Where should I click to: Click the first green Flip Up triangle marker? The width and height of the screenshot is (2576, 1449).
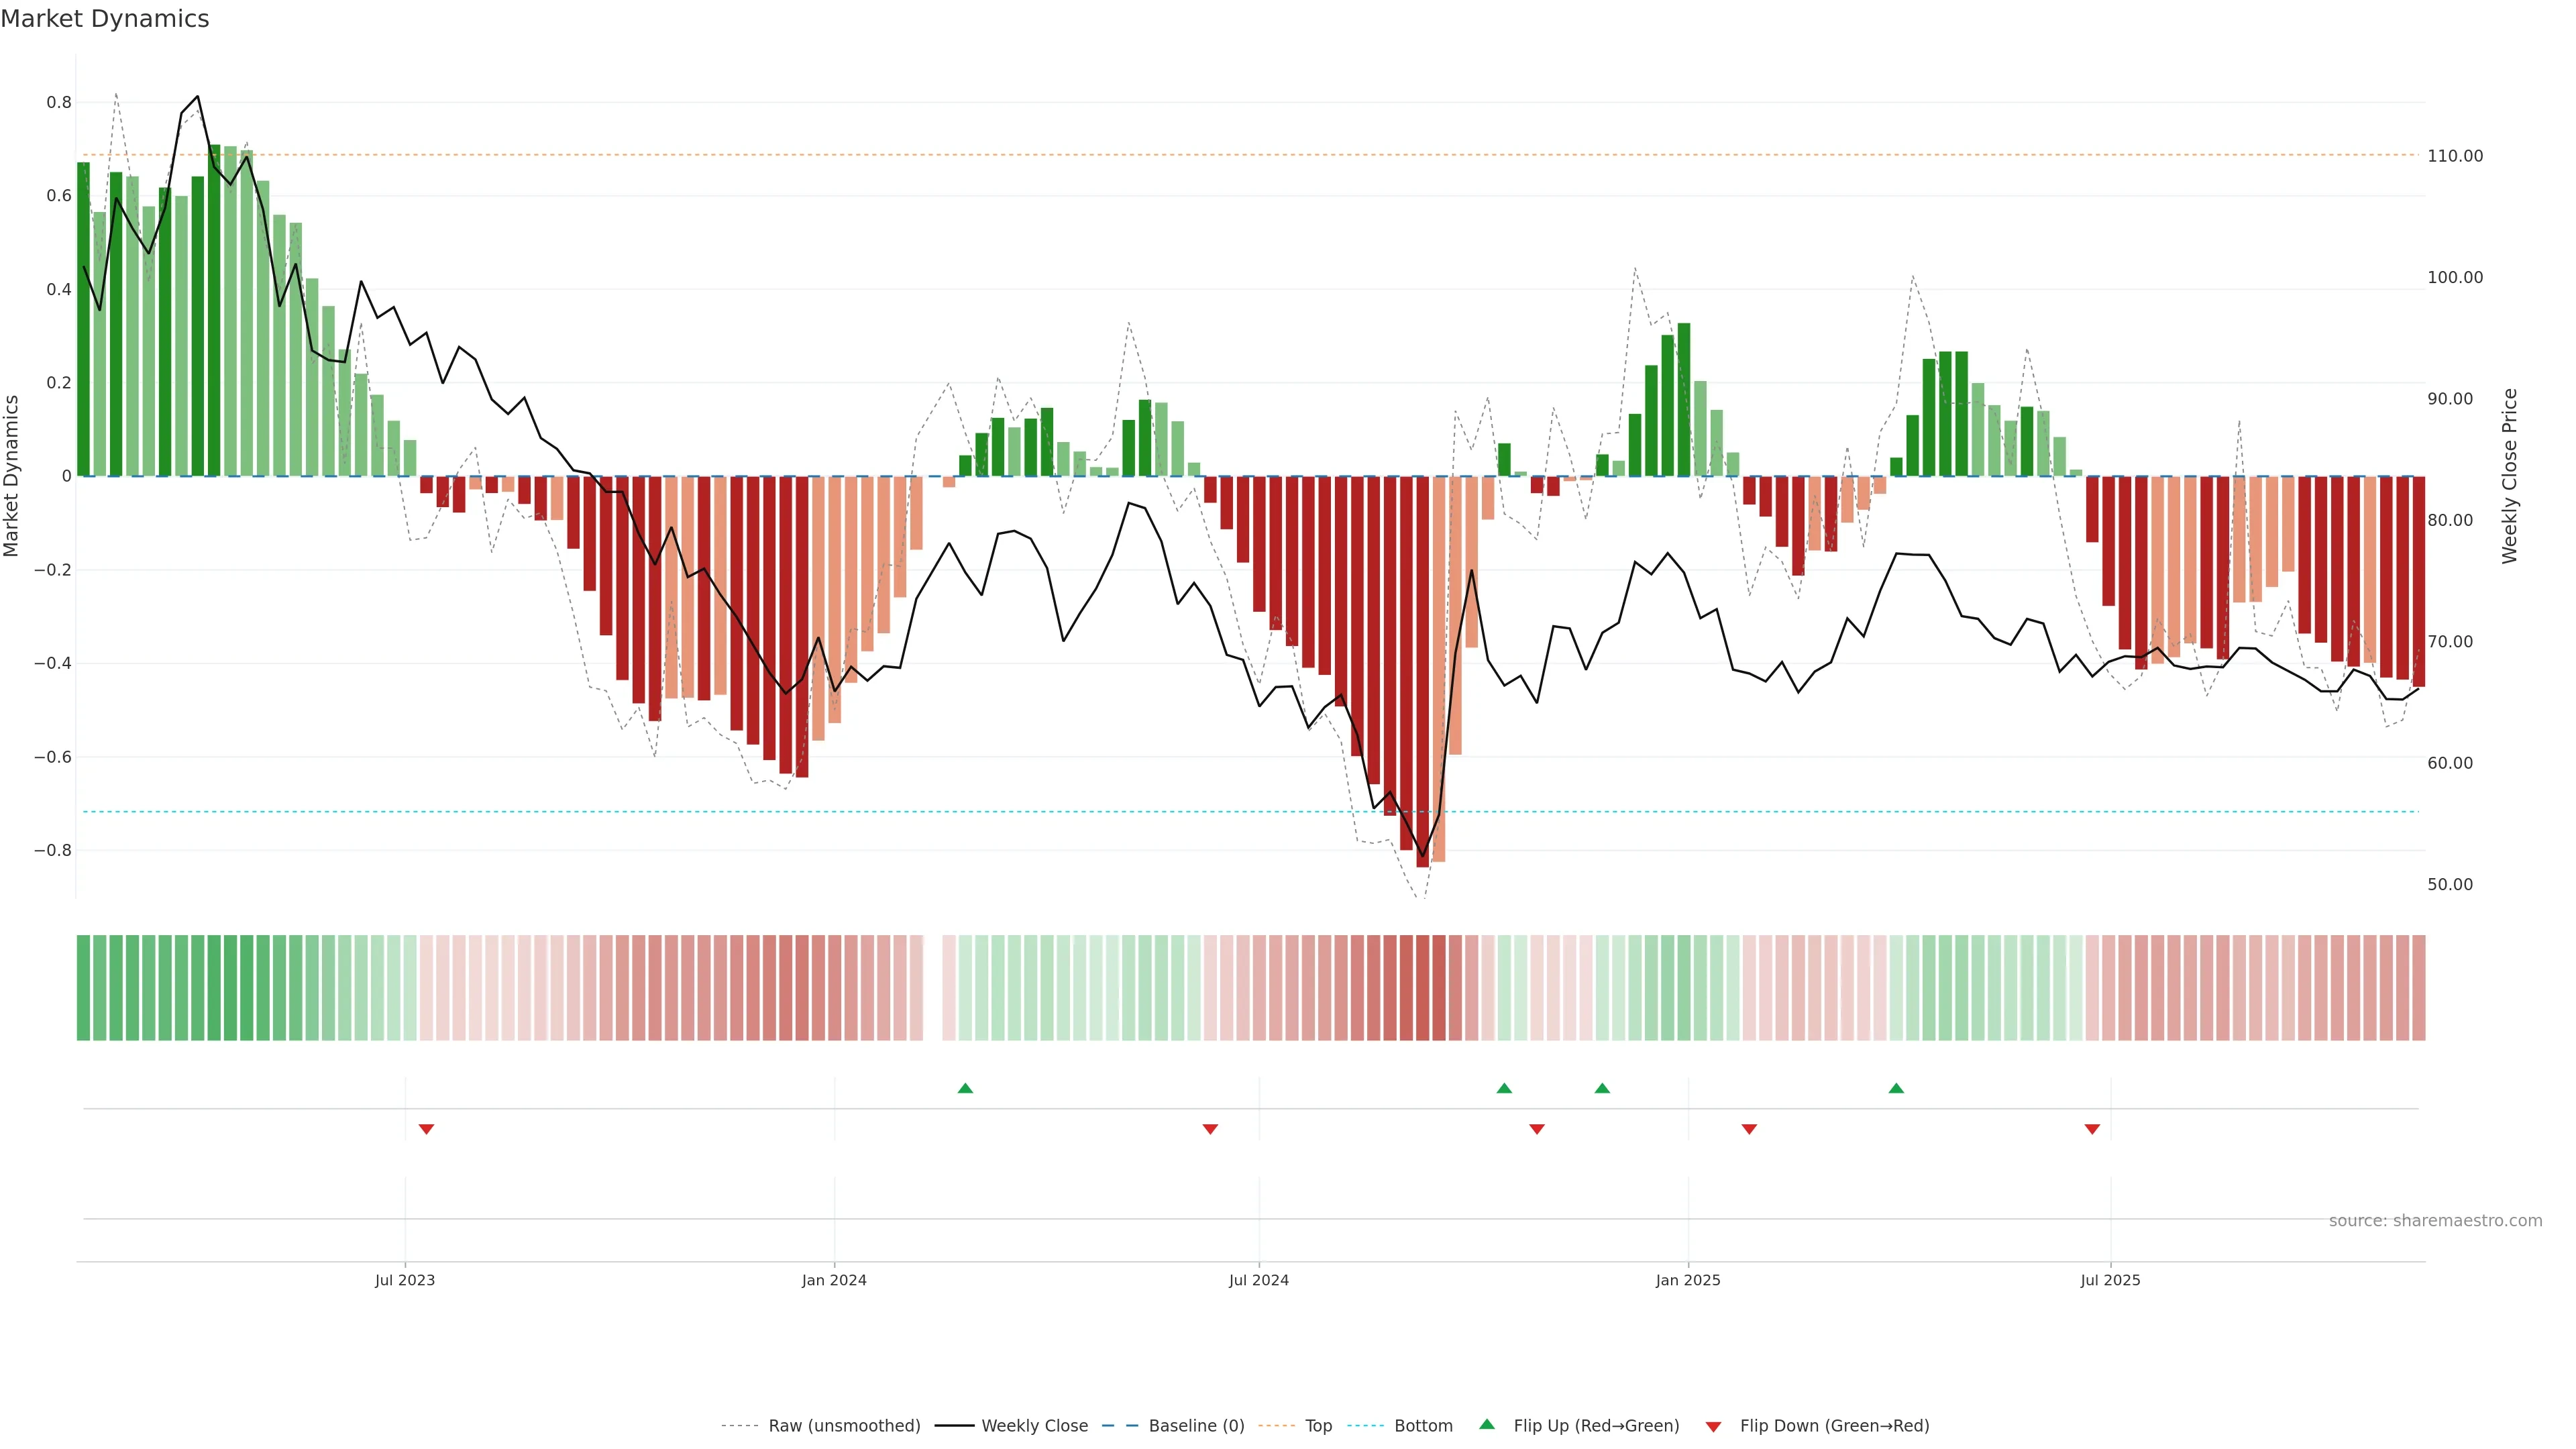pos(965,1088)
